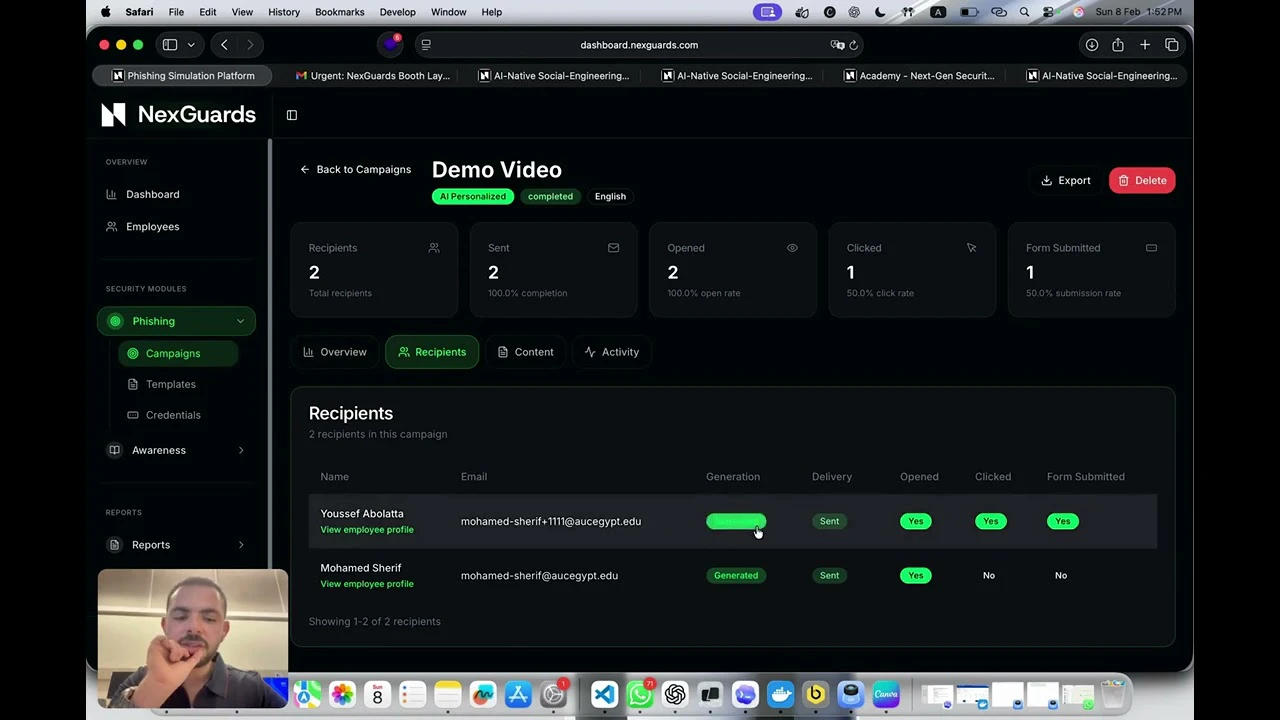Click Generated badge in Mohamed Sherif row
The image size is (1280, 720).
[736, 576]
